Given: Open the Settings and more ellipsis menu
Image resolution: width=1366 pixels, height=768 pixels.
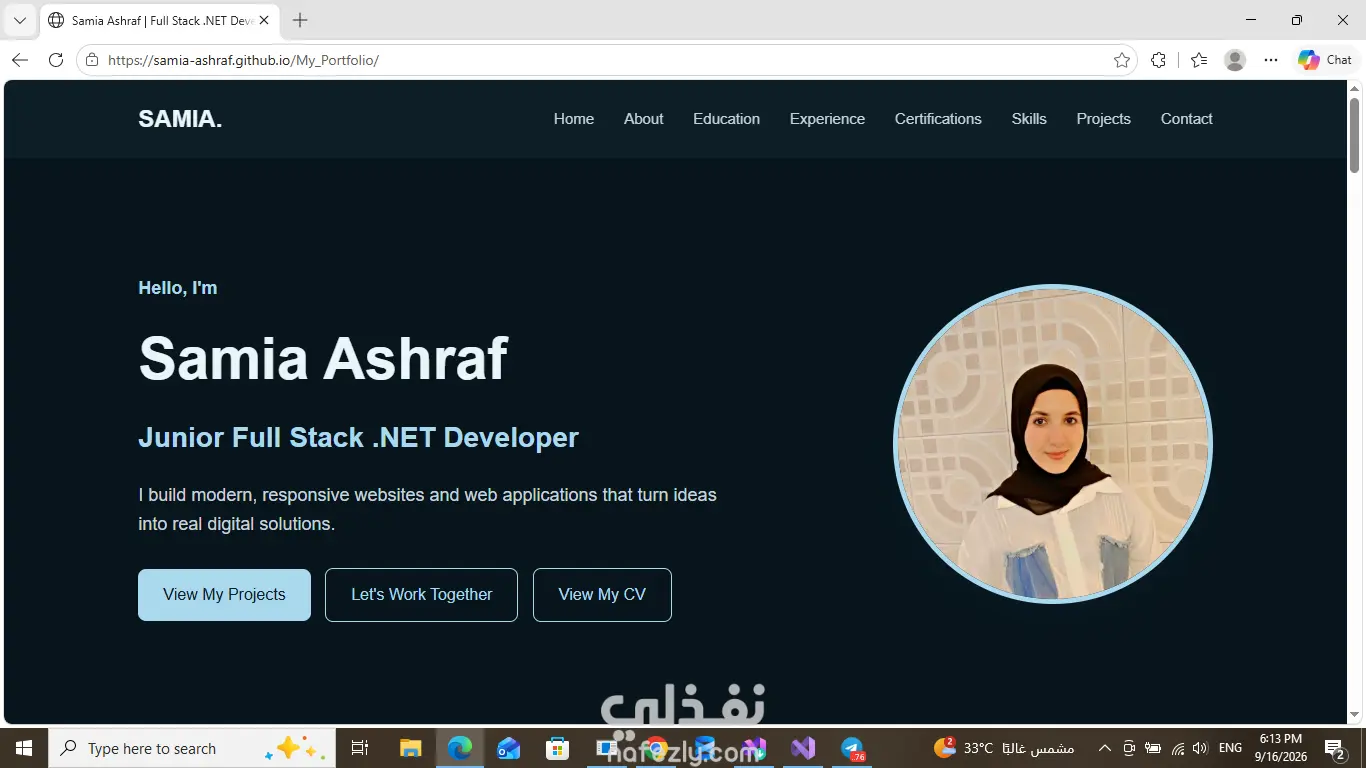Looking at the screenshot, I should (x=1271, y=60).
